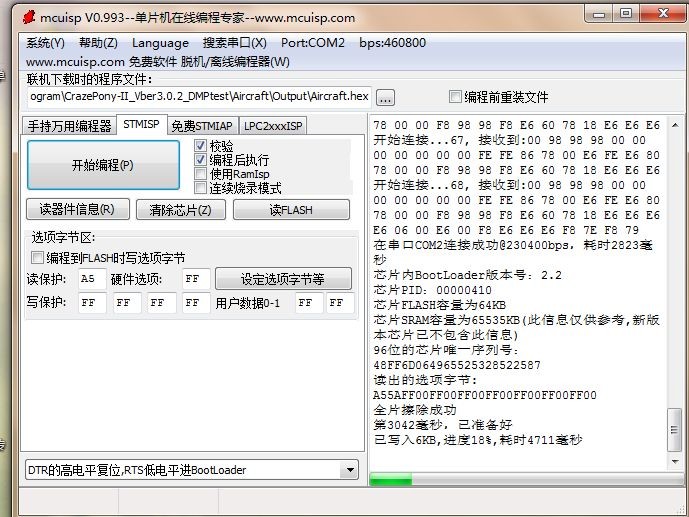Switch to the 免费STMIAP tab
The width and height of the screenshot is (689, 517).
coord(202,126)
